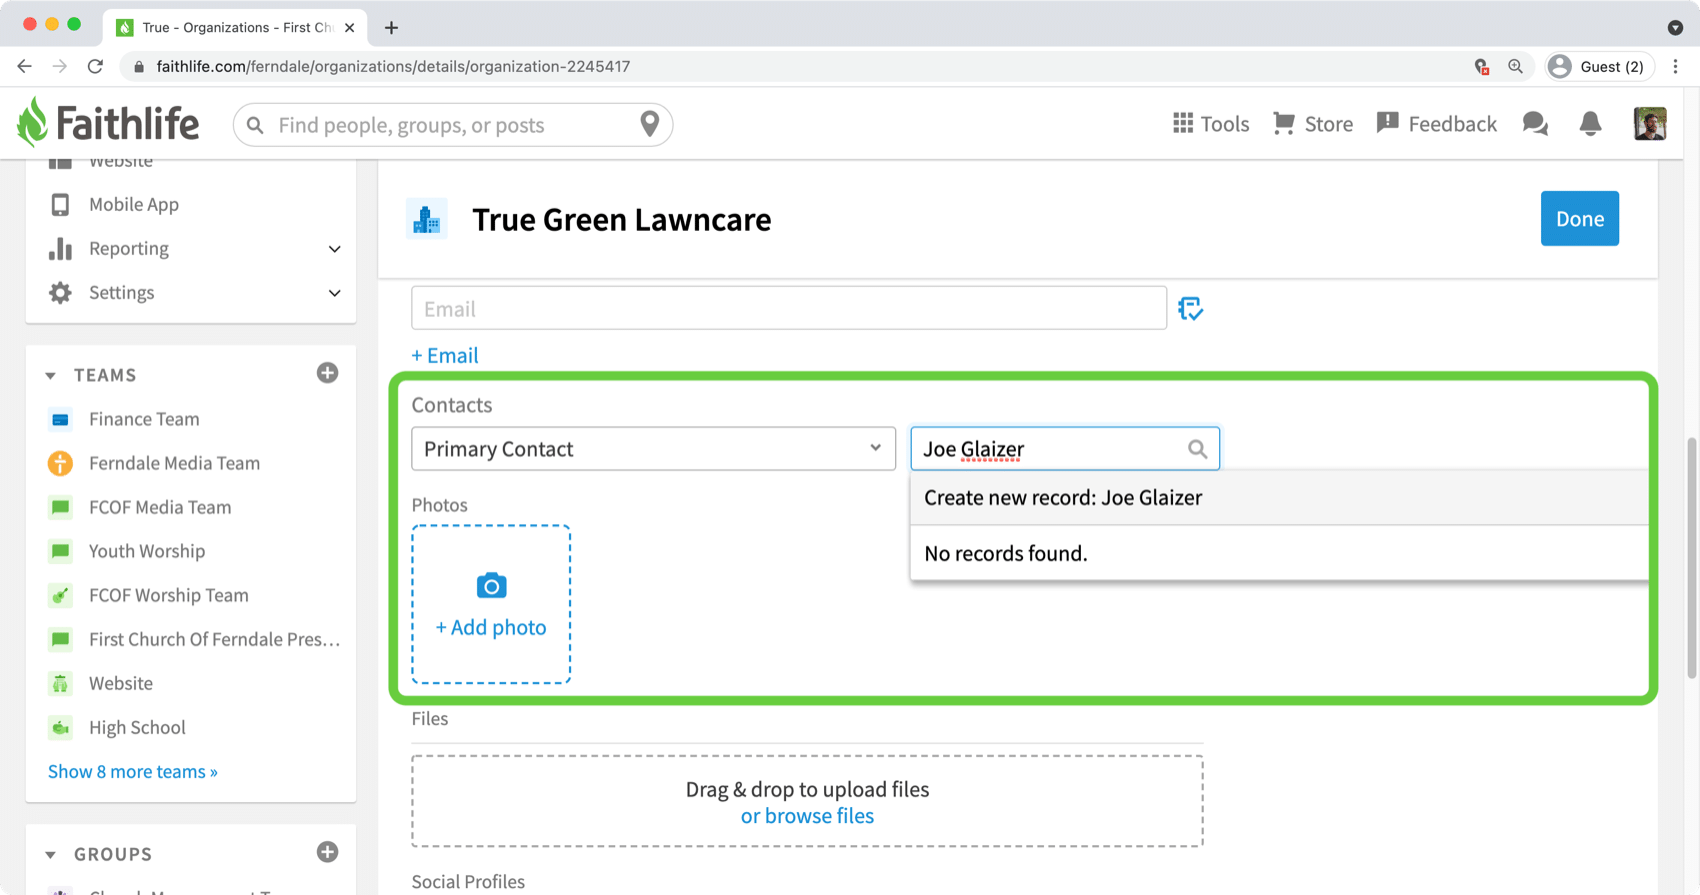Viewport: 1700px width, 895px height.
Task: Collapse the TEAMS section triangle
Action: point(50,375)
